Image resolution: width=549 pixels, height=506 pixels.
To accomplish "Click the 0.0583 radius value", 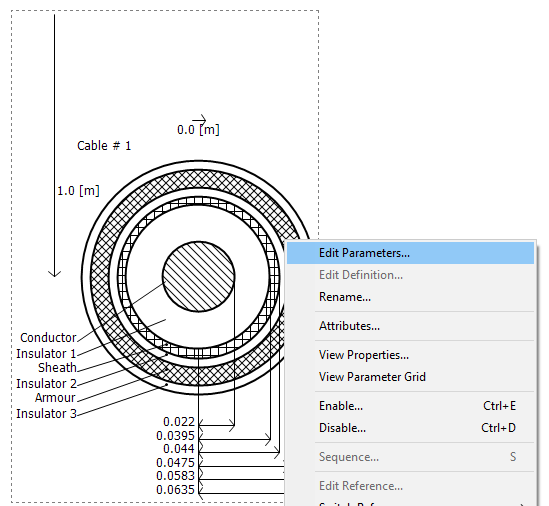I will 175,476.
